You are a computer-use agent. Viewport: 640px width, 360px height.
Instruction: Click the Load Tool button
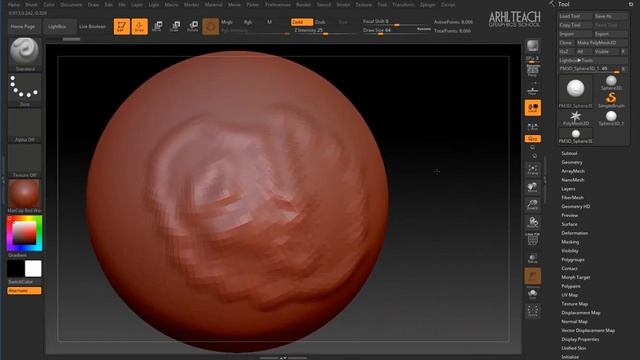point(575,16)
